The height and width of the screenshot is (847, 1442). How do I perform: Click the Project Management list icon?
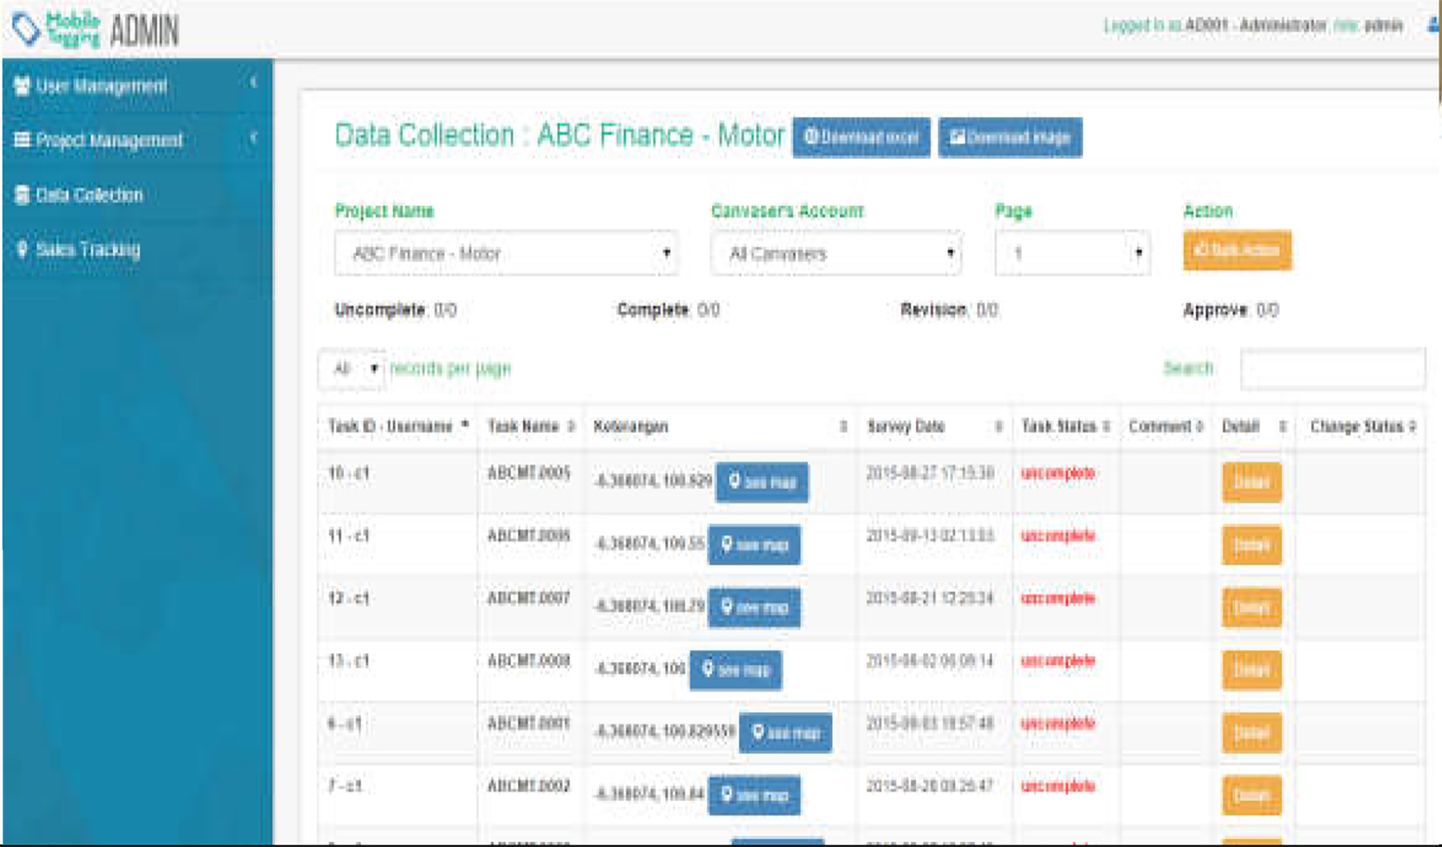click(x=21, y=140)
